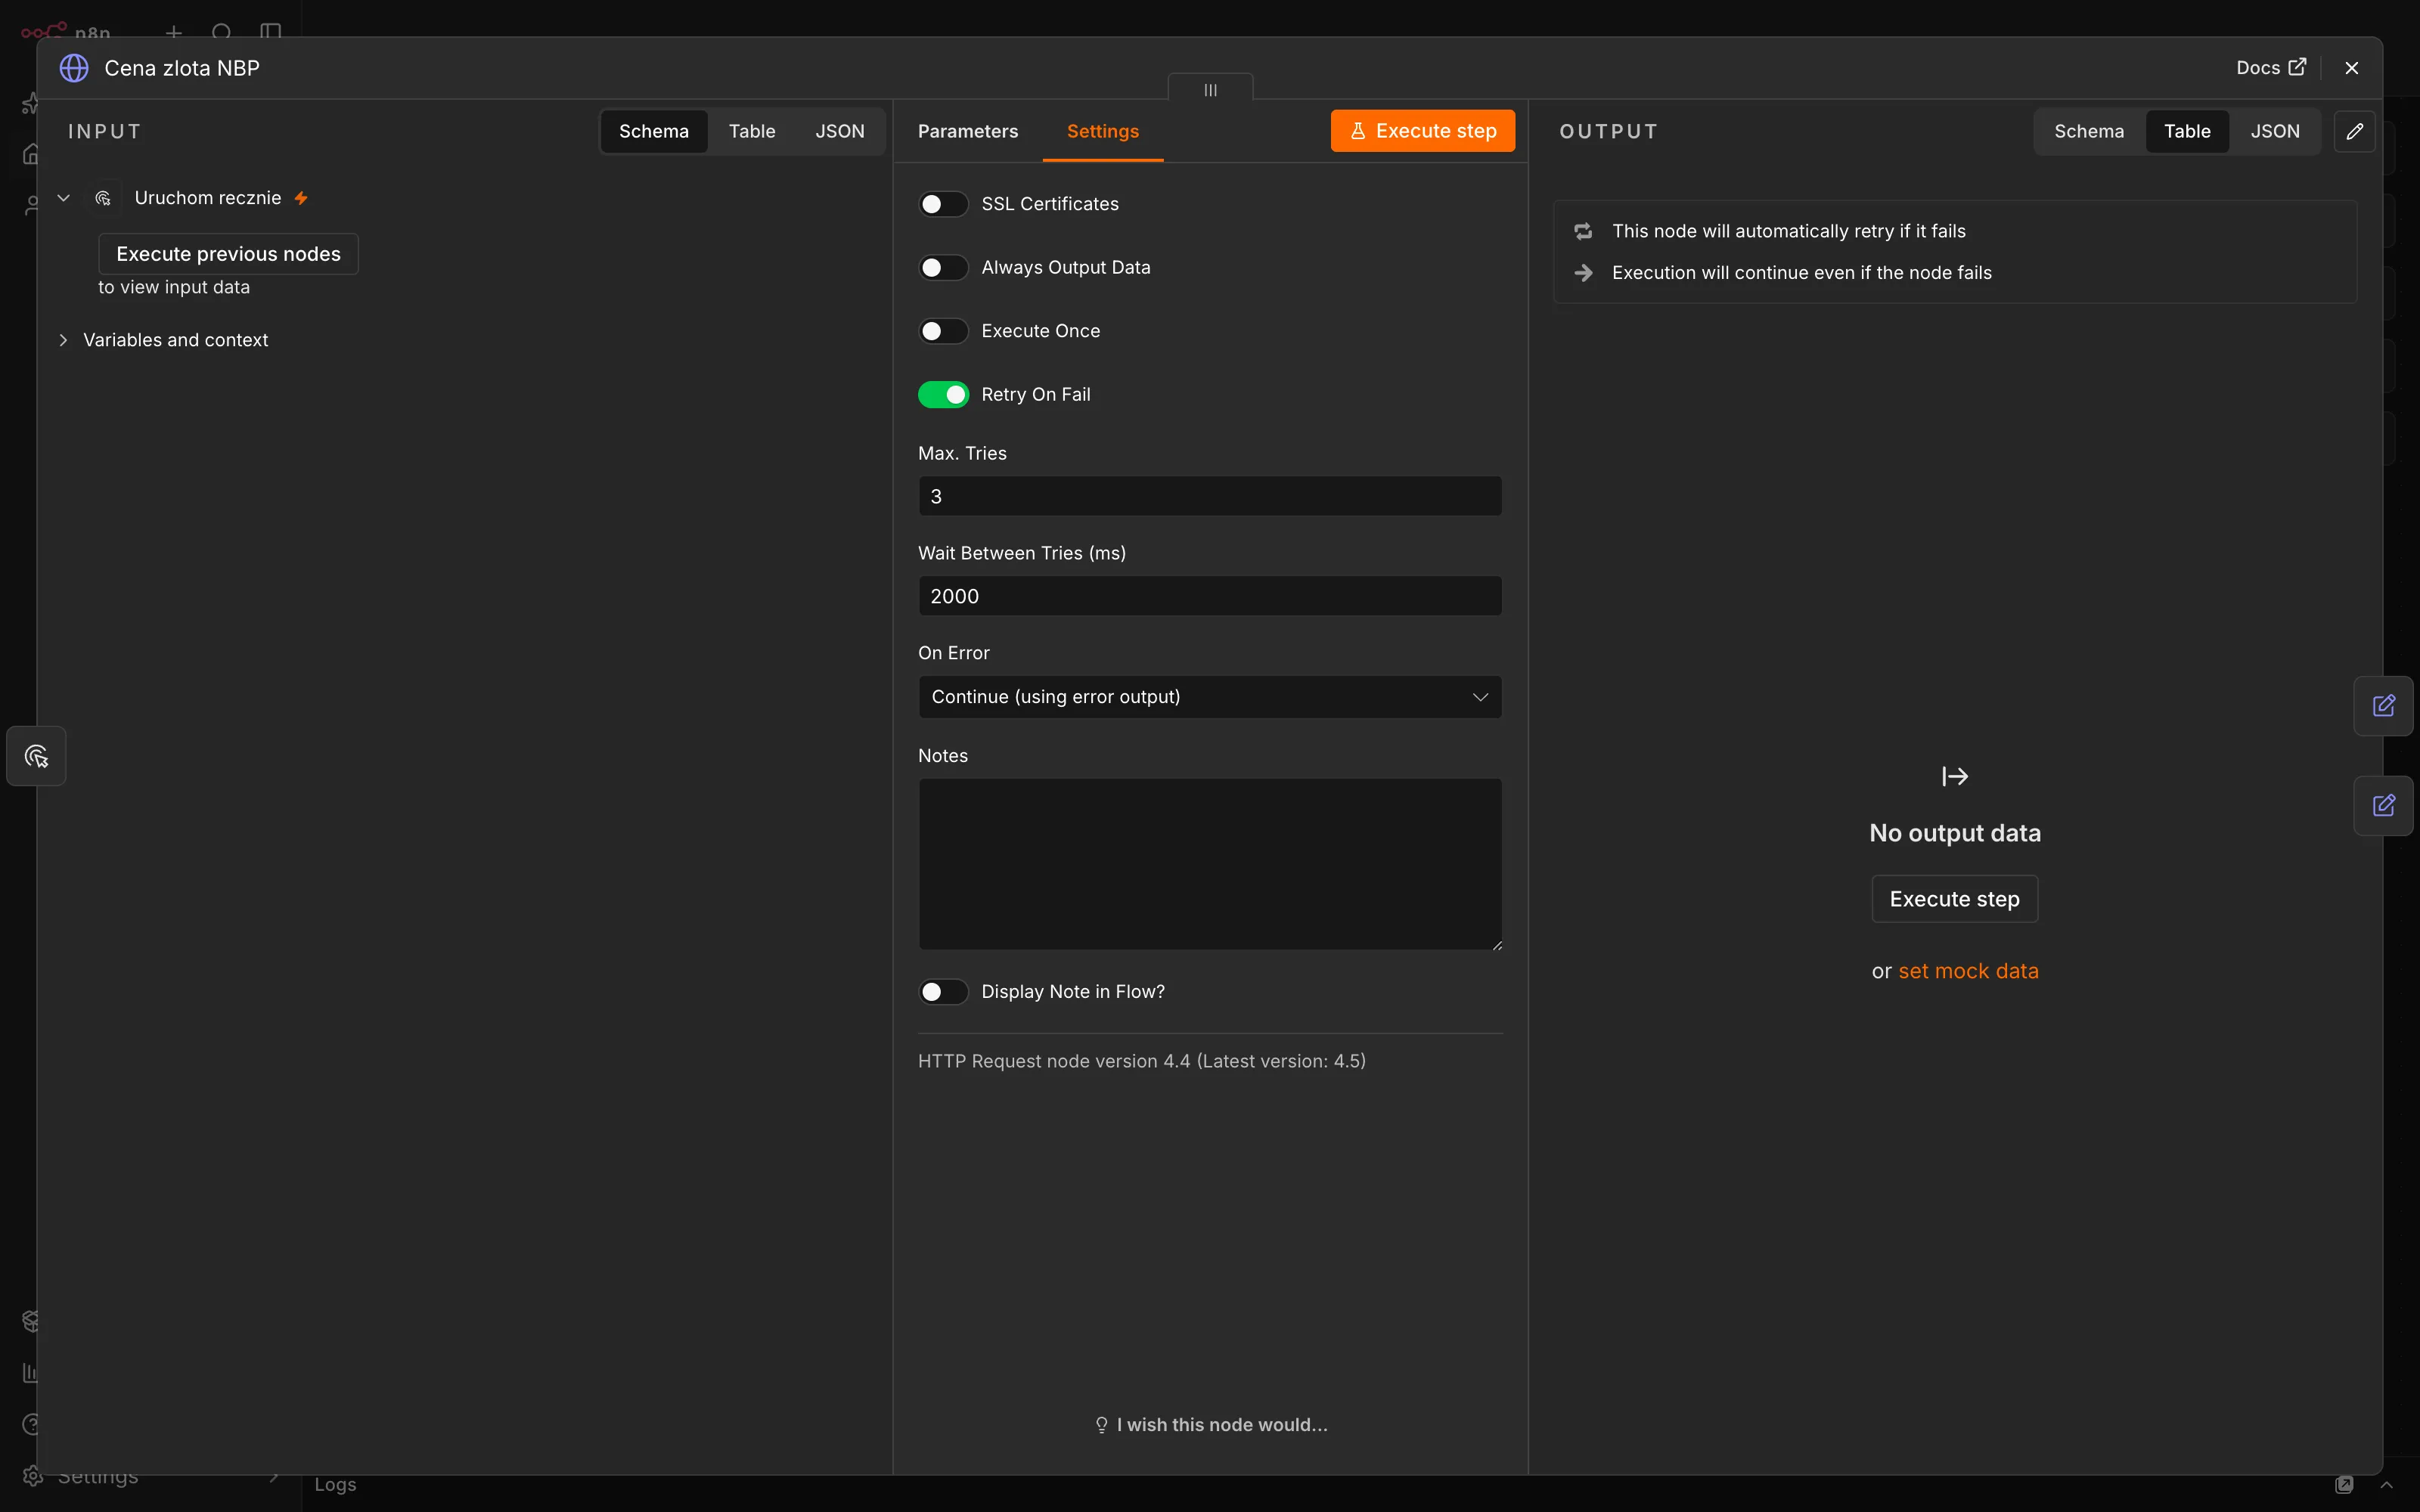
Task: Click inside the Notes text area
Action: click(x=1210, y=864)
